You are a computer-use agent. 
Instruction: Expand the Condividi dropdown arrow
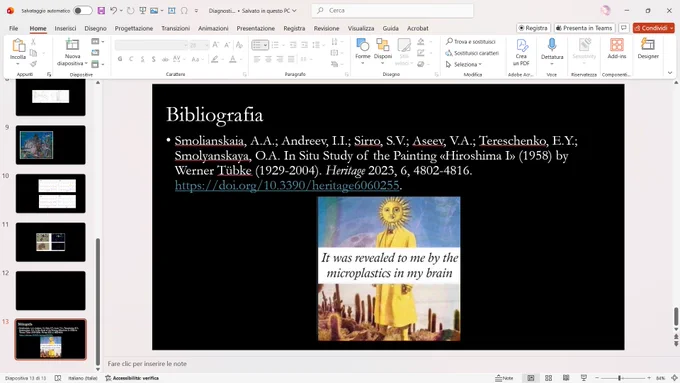click(x=672, y=28)
